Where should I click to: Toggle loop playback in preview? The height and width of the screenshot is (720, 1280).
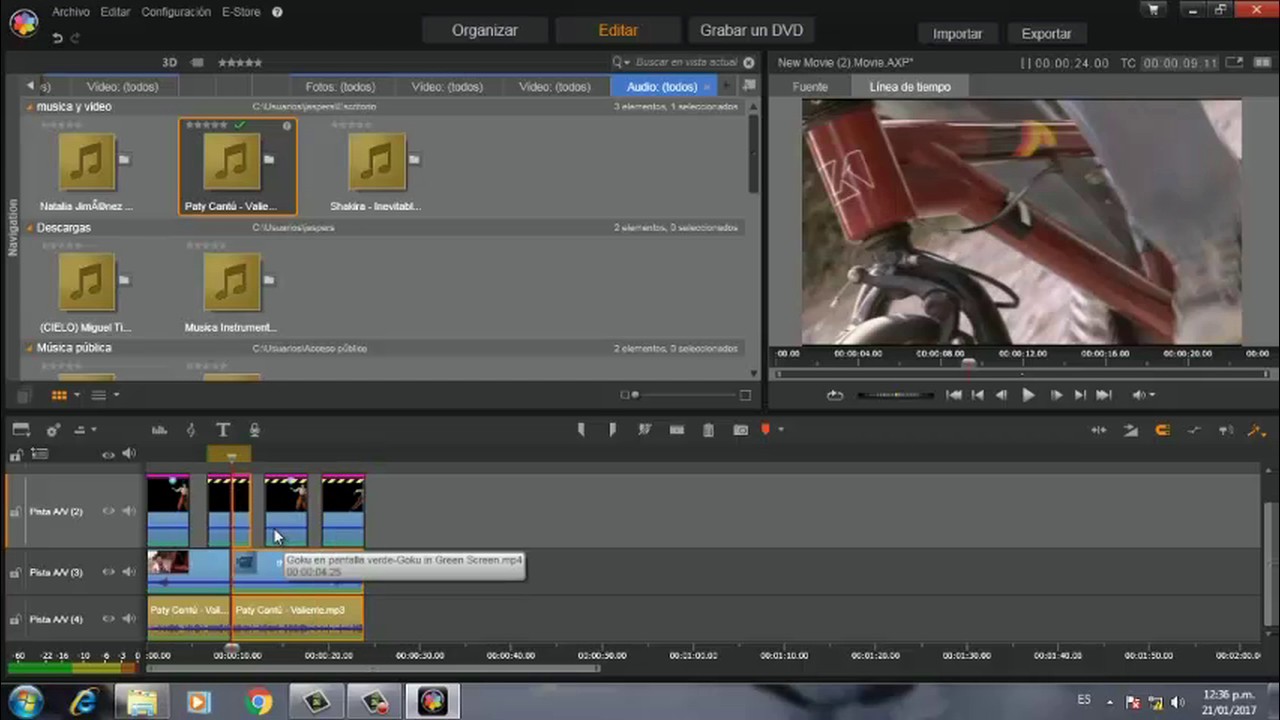click(835, 395)
